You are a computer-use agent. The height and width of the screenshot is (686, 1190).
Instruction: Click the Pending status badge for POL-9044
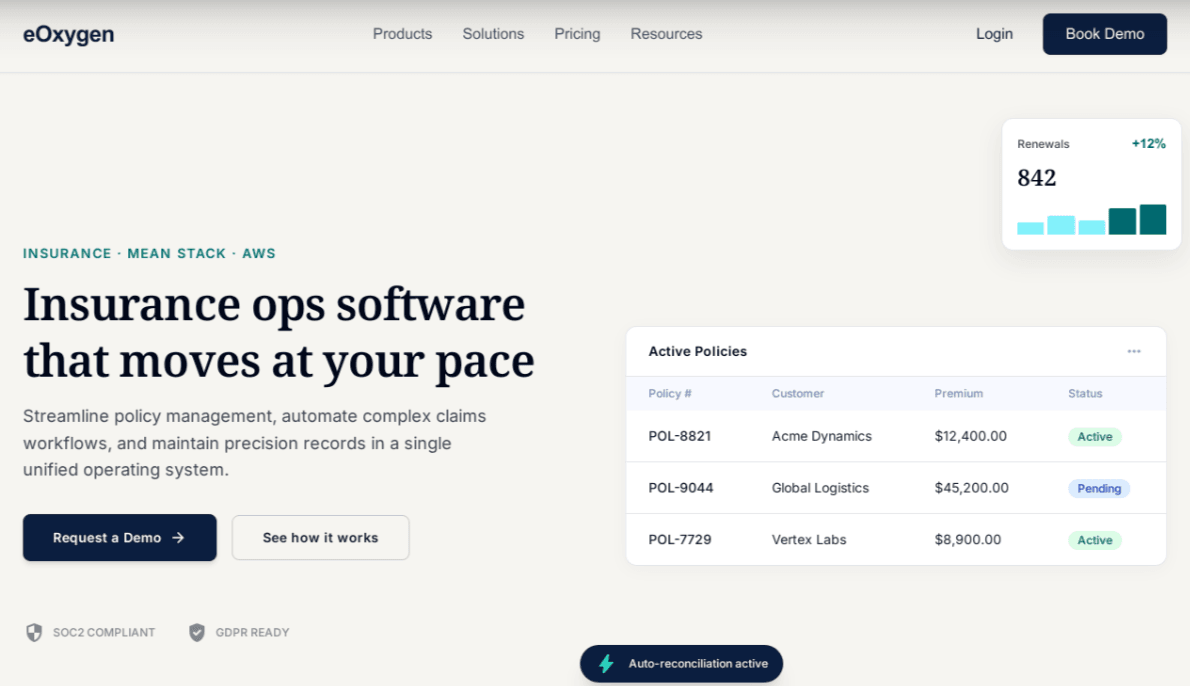[1099, 489]
